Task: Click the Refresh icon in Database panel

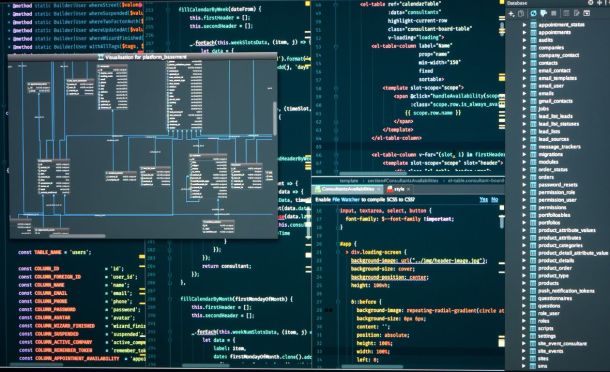Action: pos(533,14)
